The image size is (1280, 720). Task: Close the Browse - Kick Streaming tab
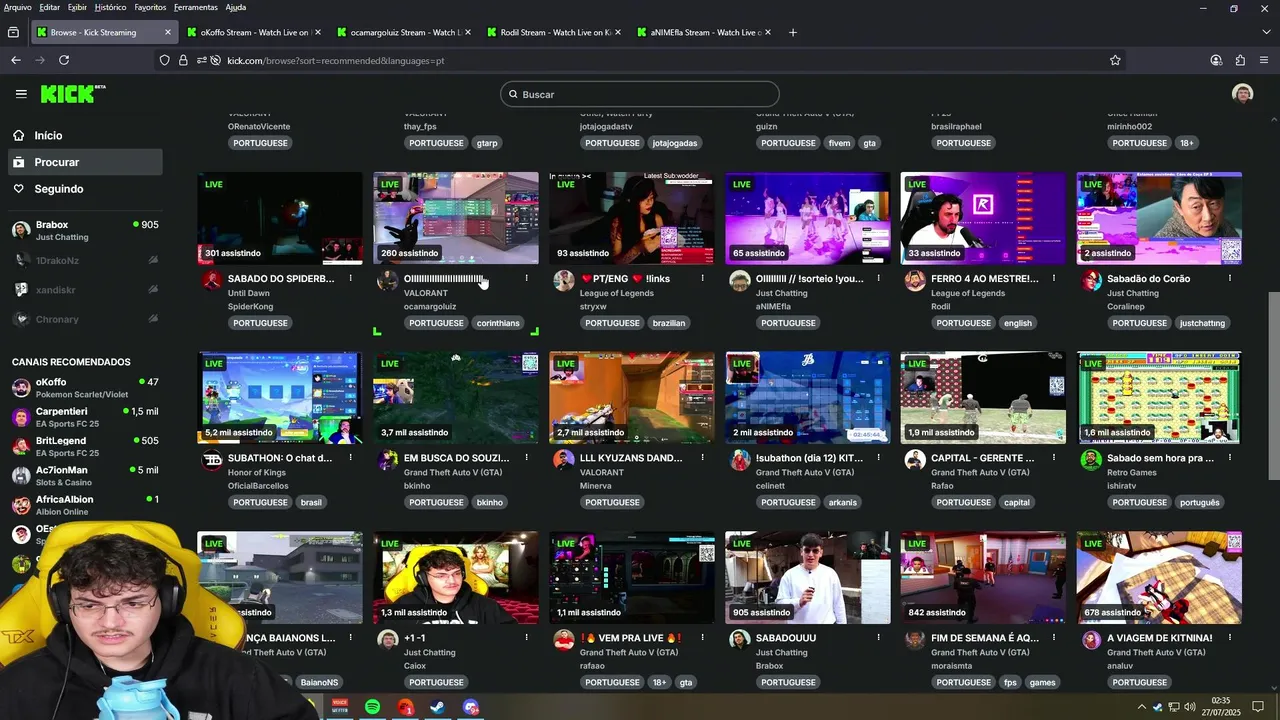pos(167,32)
